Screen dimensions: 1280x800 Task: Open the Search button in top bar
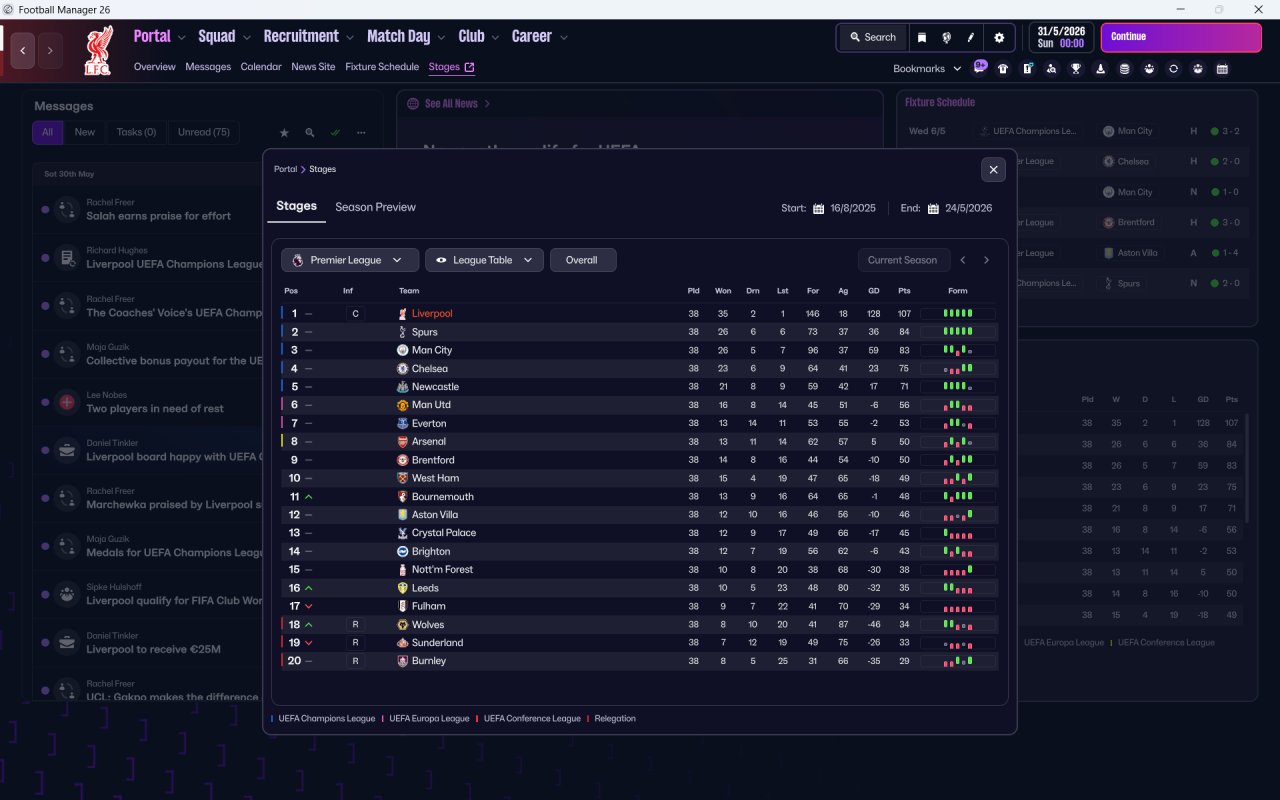pos(872,37)
